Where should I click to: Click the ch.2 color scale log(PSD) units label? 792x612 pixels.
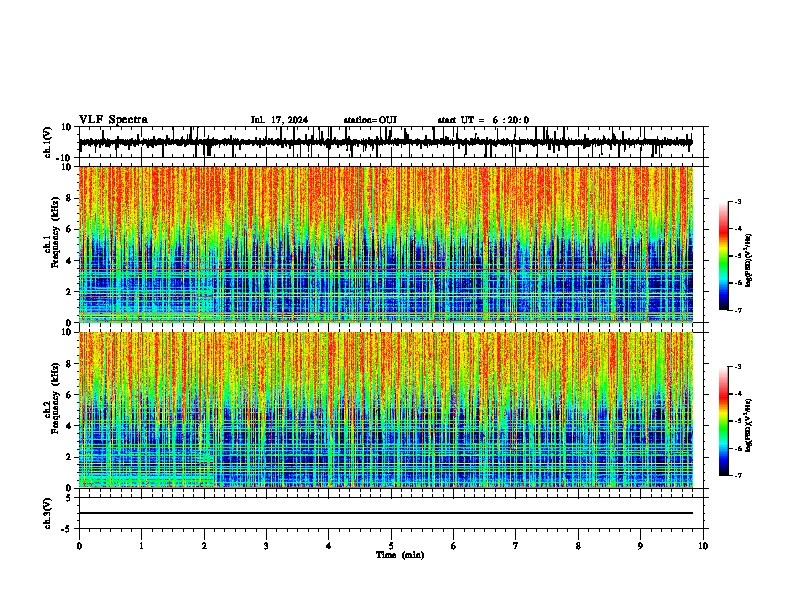coord(749,425)
